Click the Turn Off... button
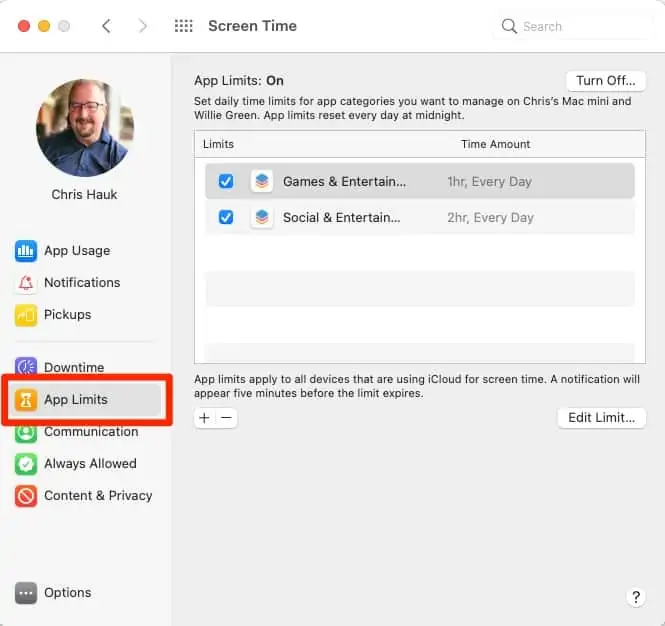 click(x=606, y=81)
